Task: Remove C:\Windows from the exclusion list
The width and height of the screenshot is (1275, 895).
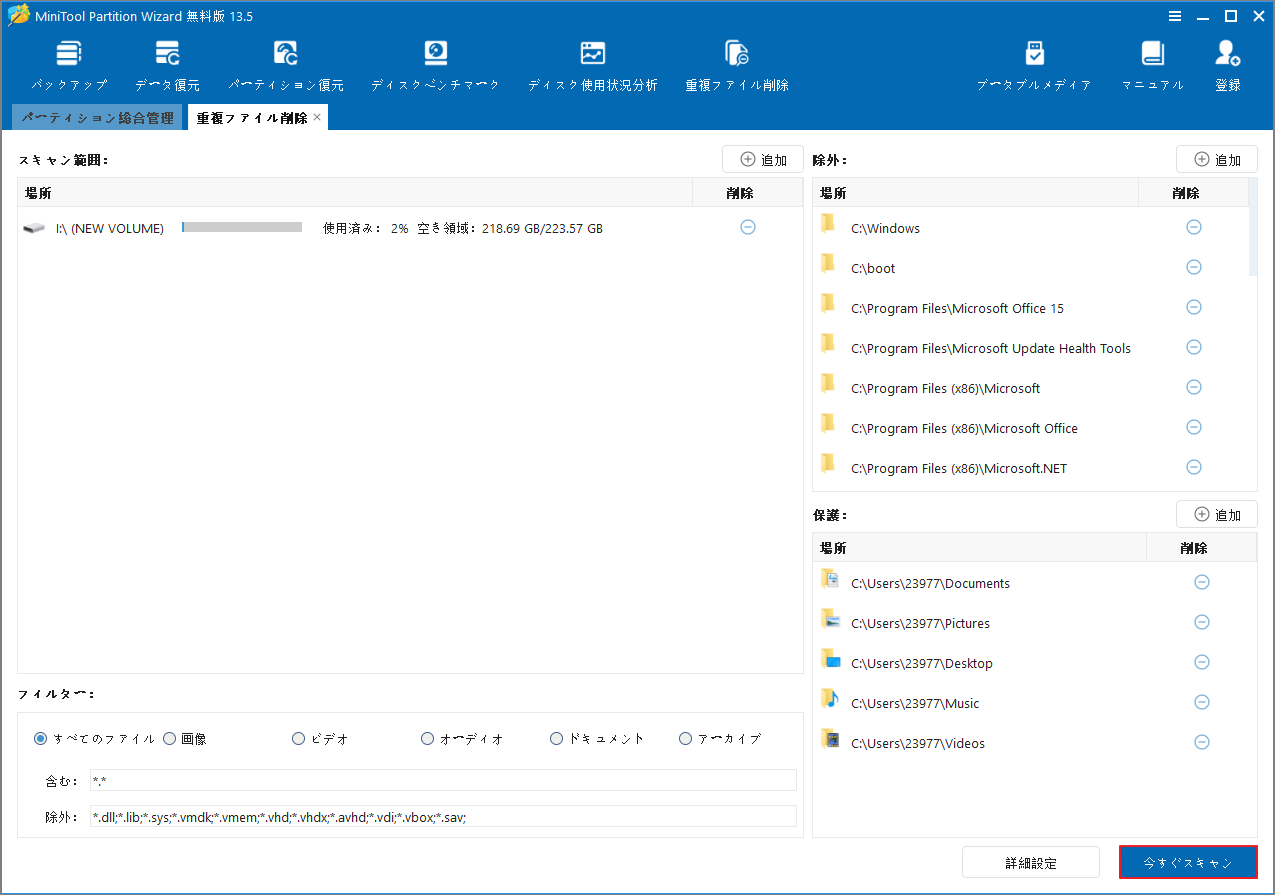Action: coord(1193,227)
